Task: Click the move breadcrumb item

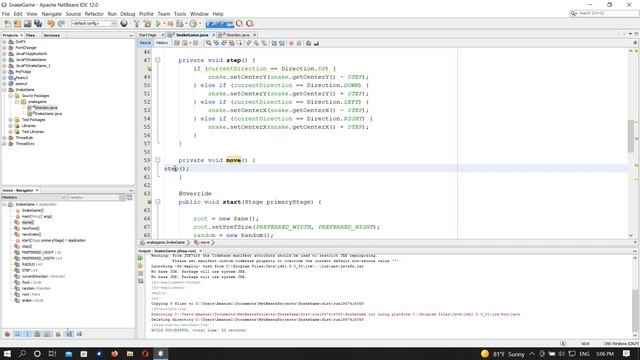Action: tap(204, 242)
